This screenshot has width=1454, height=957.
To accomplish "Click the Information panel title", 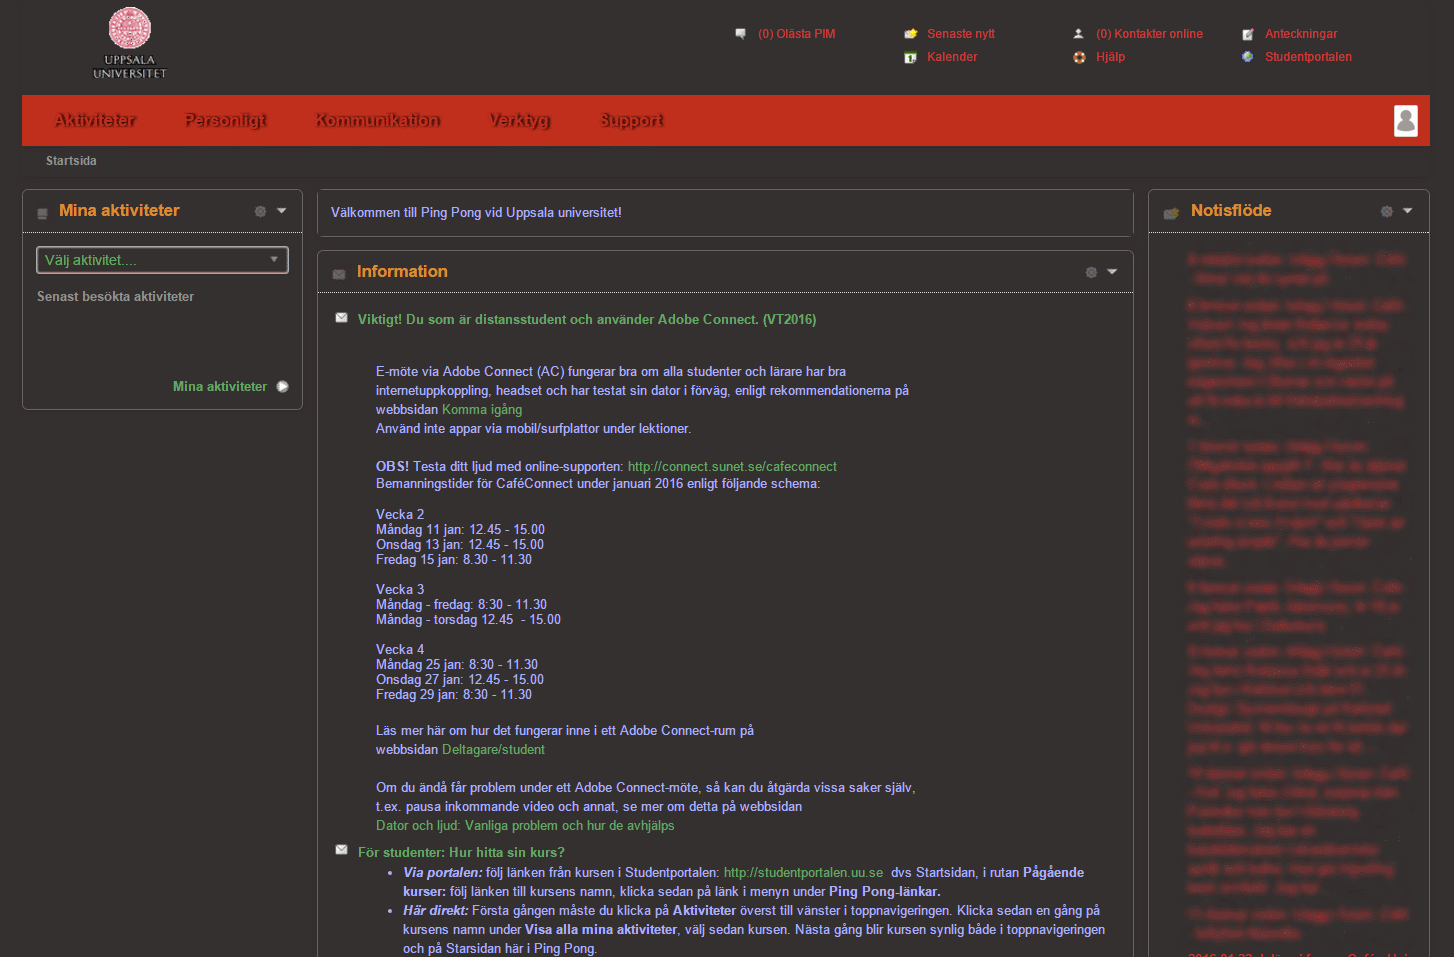I will pyautogui.click(x=402, y=272).
